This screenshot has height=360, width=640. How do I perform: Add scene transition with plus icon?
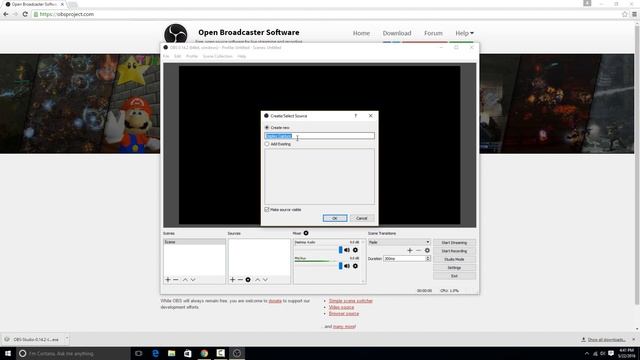point(410,250)
